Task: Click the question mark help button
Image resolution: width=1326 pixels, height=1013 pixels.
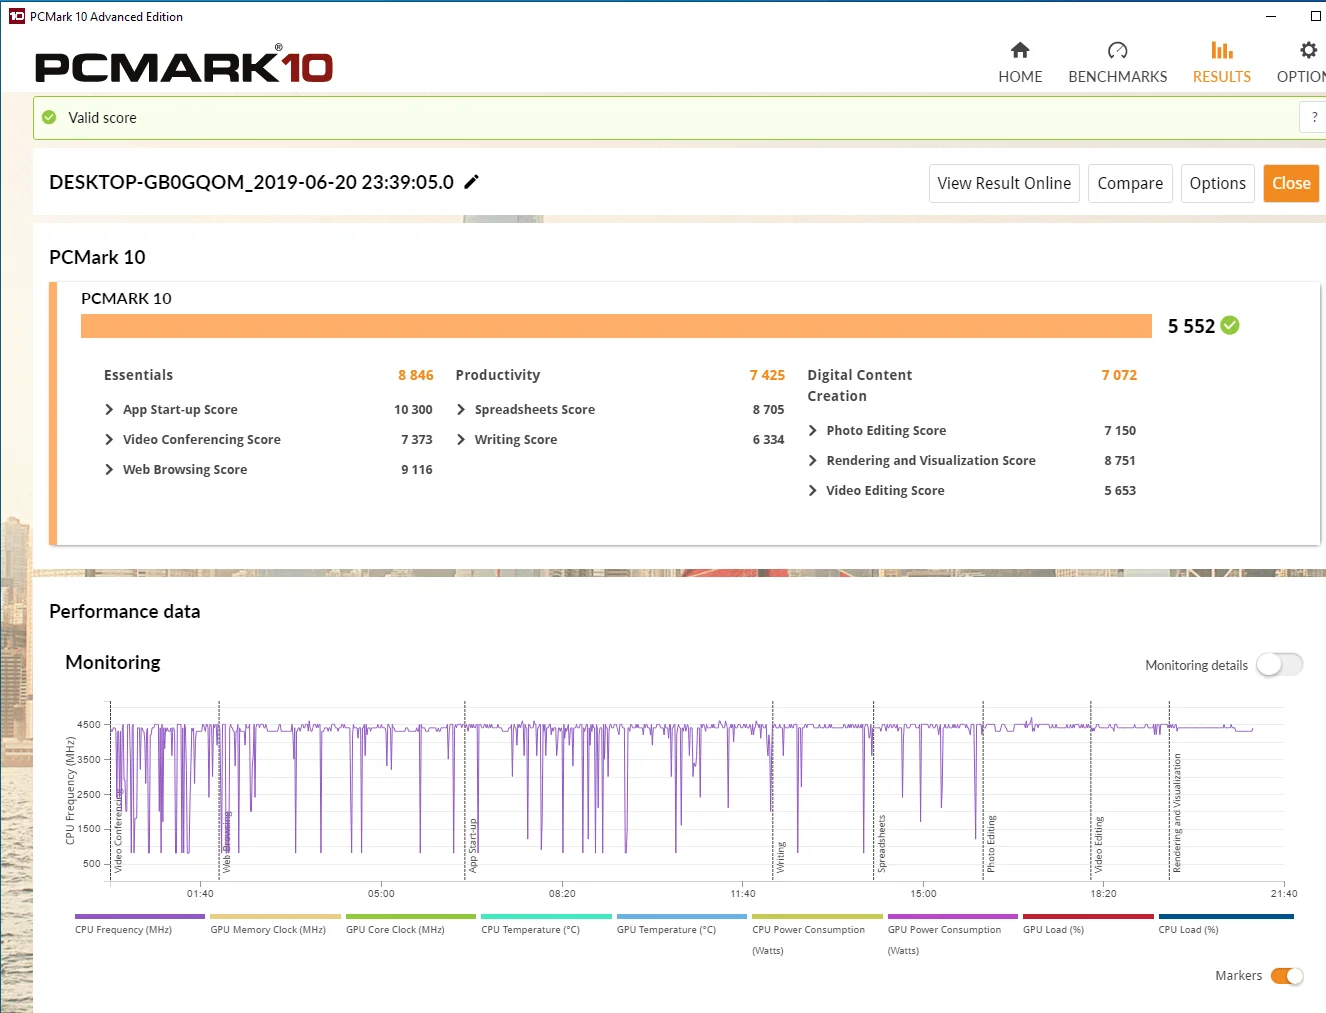Action: coord(1313,117)
